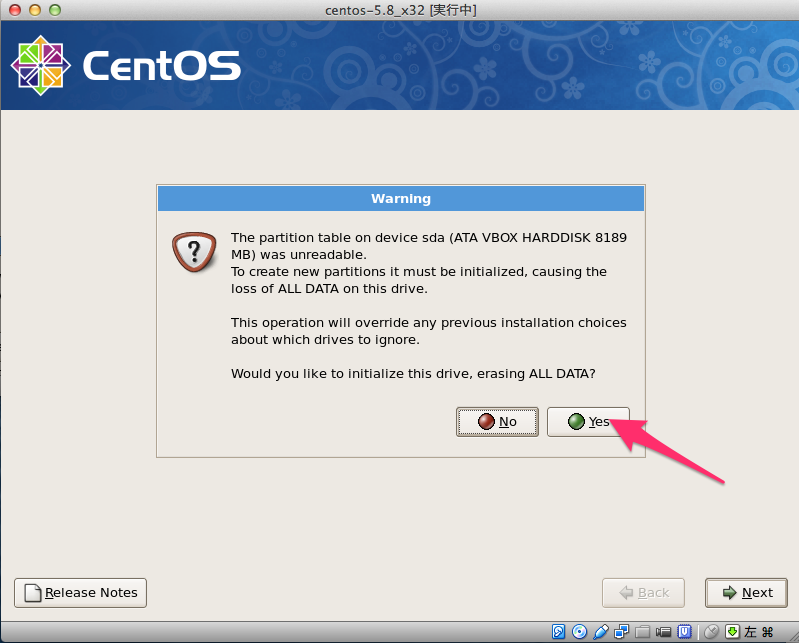Click text 'Would you like to initialize this drive'
The height and width of the screenshot is (643, 799).
tap(352, 374)
